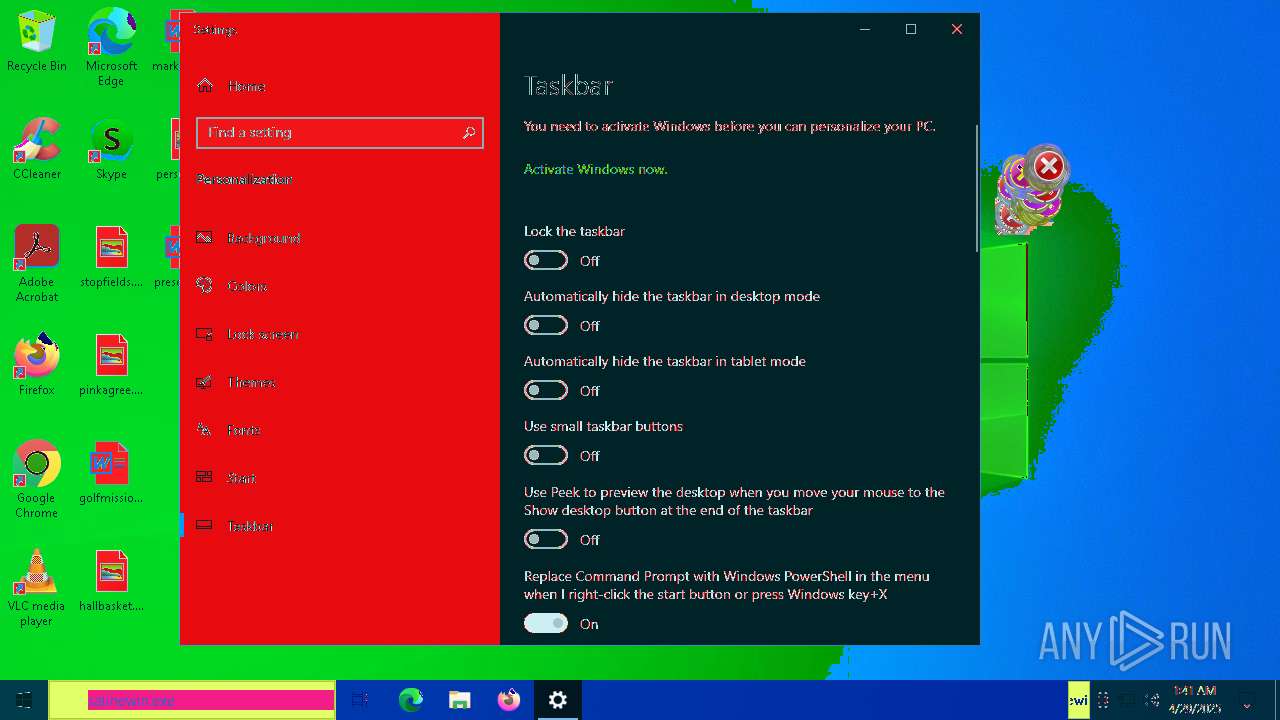1280x720 pixels.
Task: Click the search magnifier icon in Settings
Action: pos(468,133)
